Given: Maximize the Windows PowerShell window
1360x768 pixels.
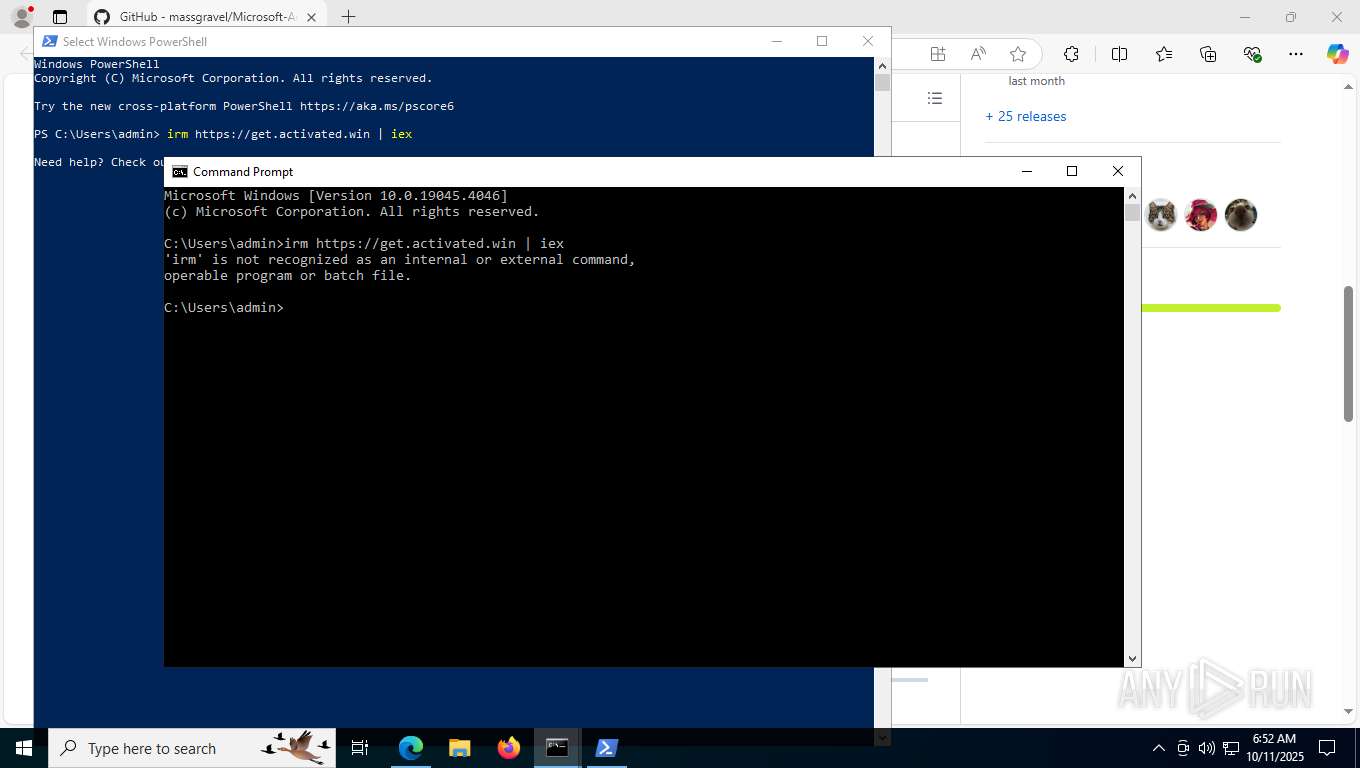Looking at the screenshot, I should [822, 41].
